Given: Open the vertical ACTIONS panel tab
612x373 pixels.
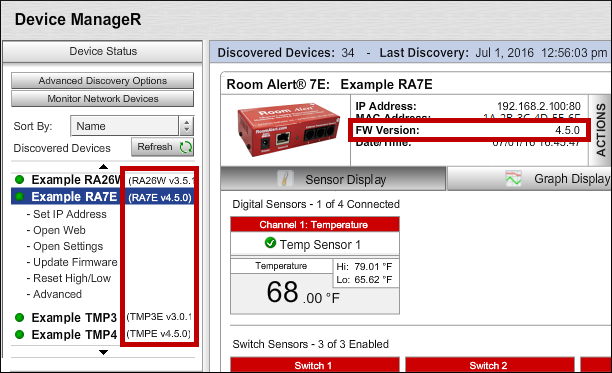Looking at the screenshot, I should (600, 130).
